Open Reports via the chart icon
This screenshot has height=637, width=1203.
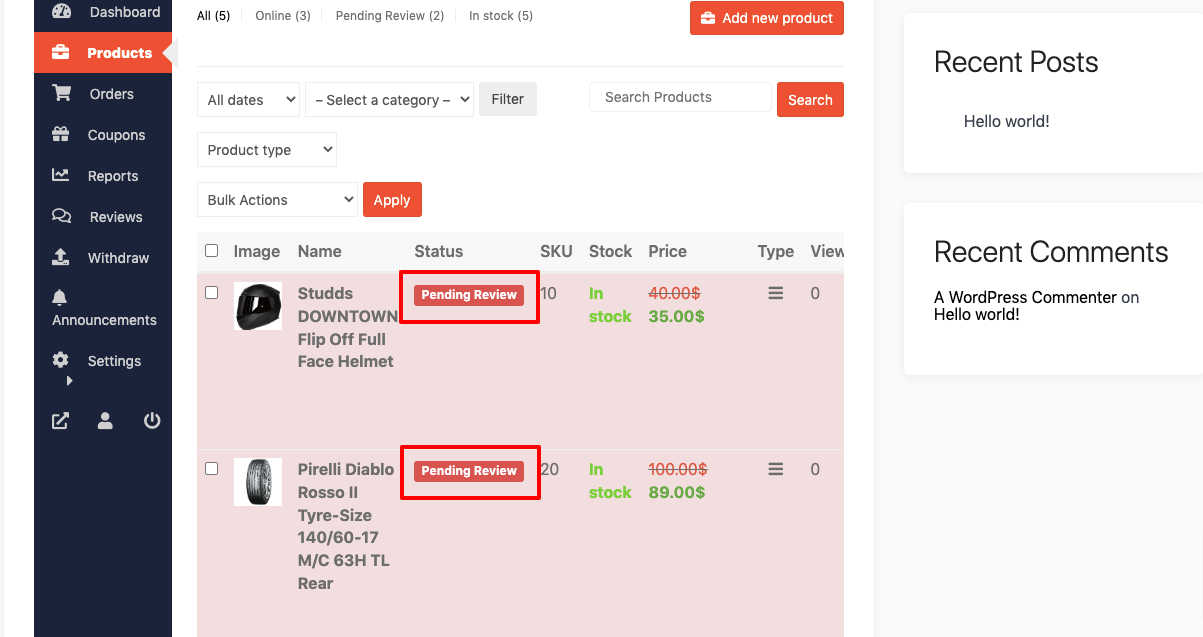61,175
